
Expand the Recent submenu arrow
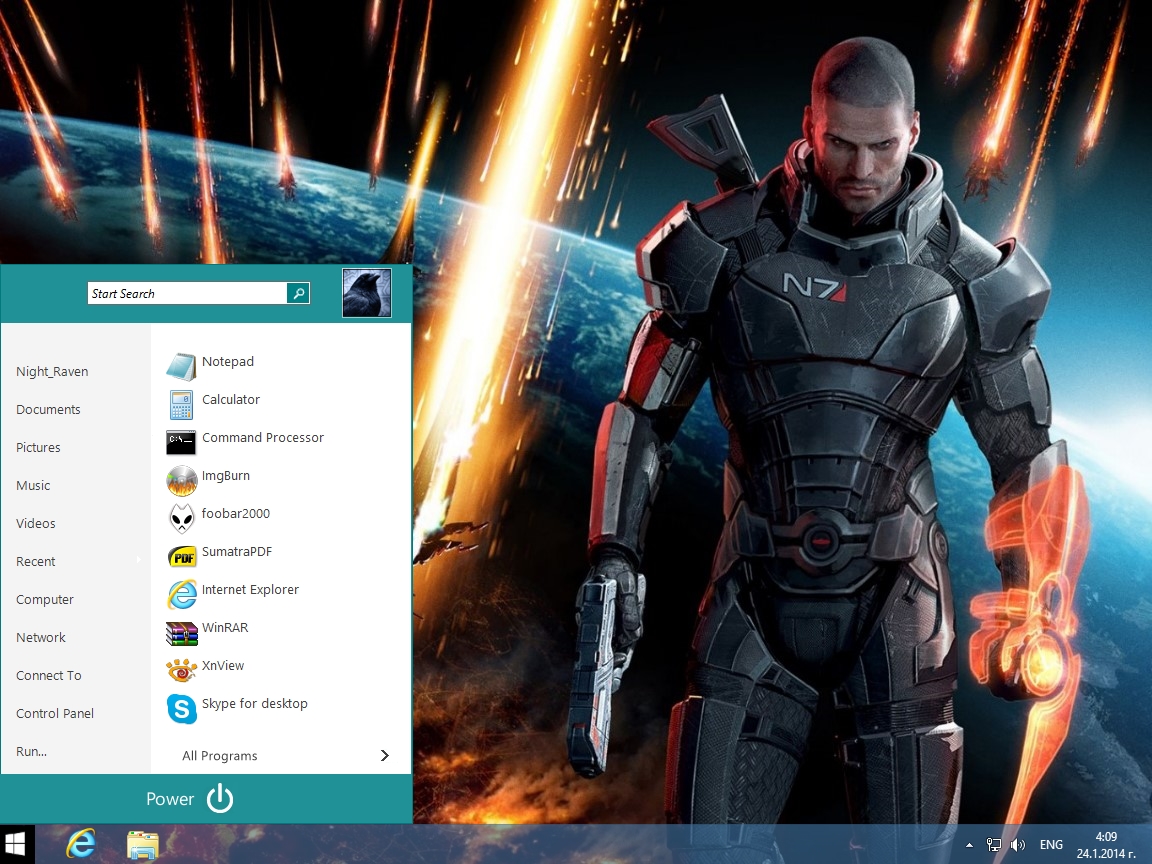(139, 561)
